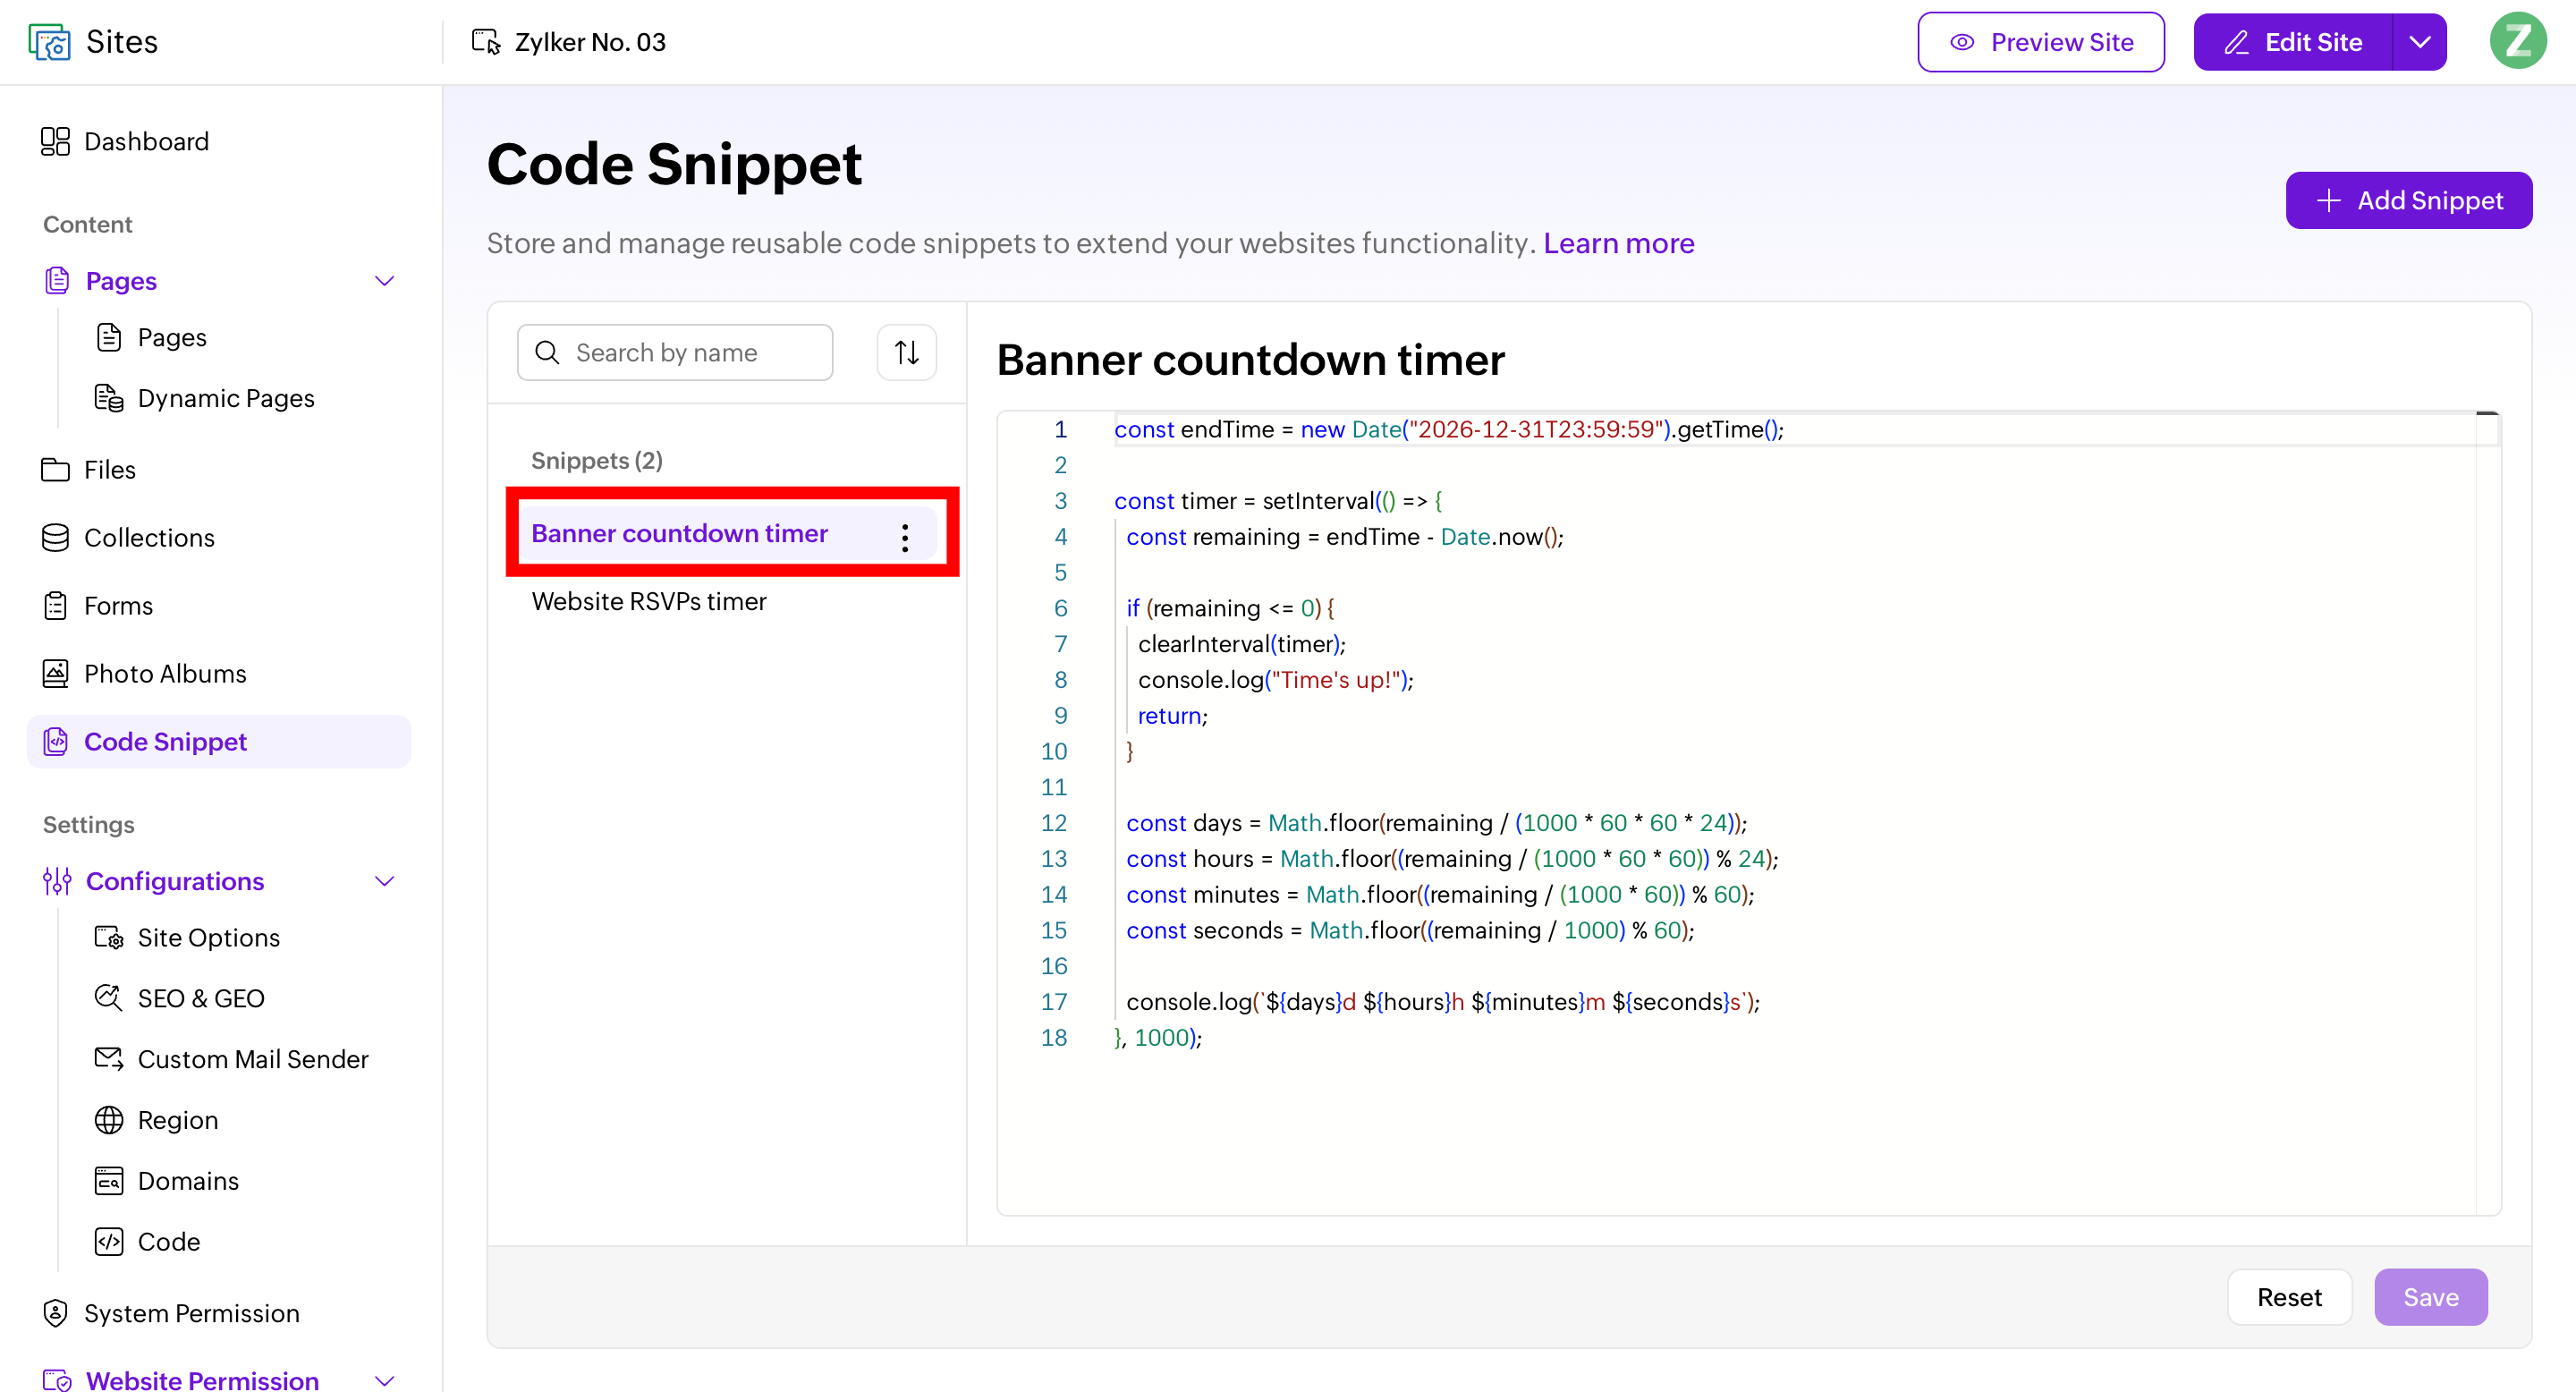2576x1392 pixels.
Task: Collapse the Configurations chevron
Action: pyautogui.click(x=384, y=881)
